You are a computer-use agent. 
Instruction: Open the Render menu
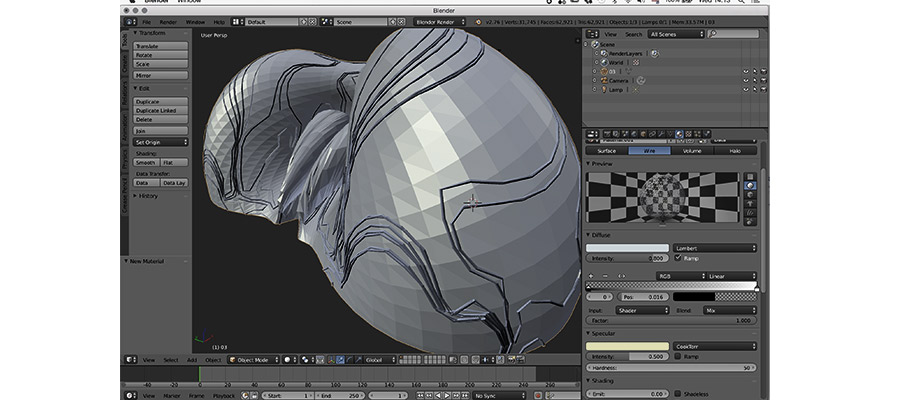pos(168,22)
